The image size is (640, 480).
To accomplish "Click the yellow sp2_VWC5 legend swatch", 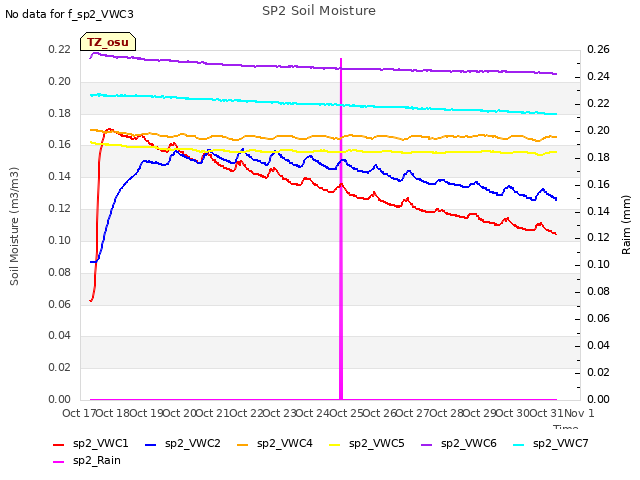I will tap(335, 444).
